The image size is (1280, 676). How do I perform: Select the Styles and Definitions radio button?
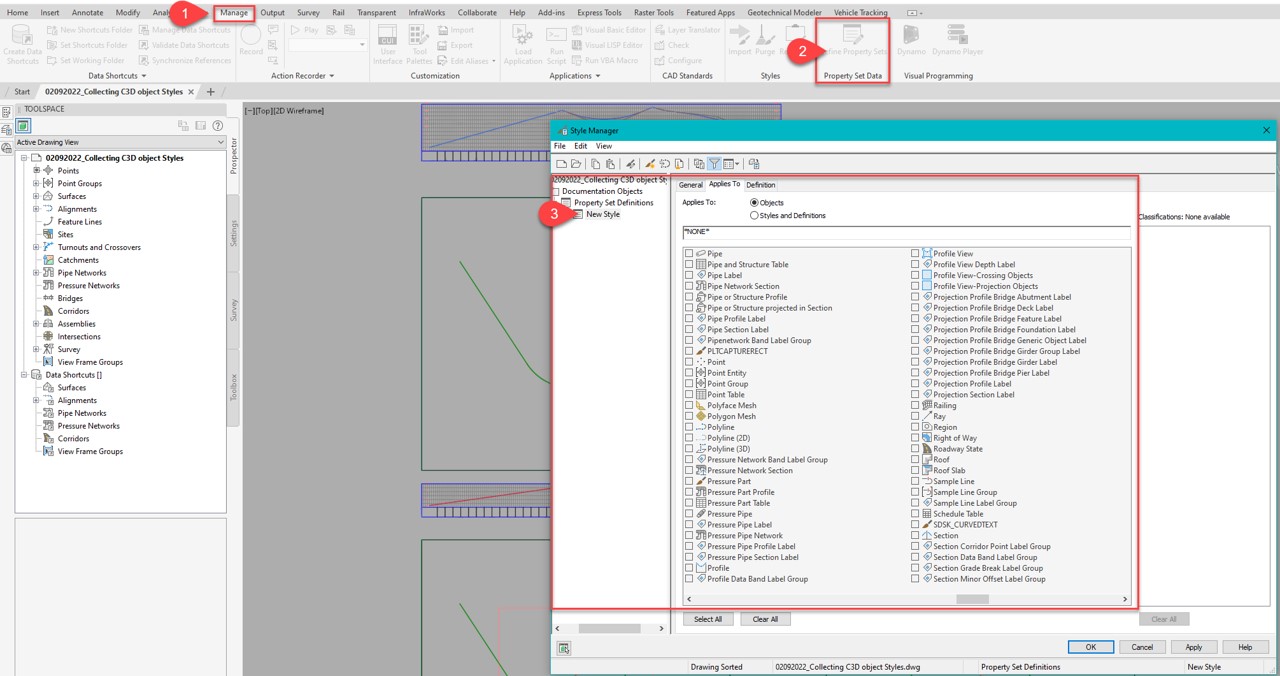click(754, 215)
